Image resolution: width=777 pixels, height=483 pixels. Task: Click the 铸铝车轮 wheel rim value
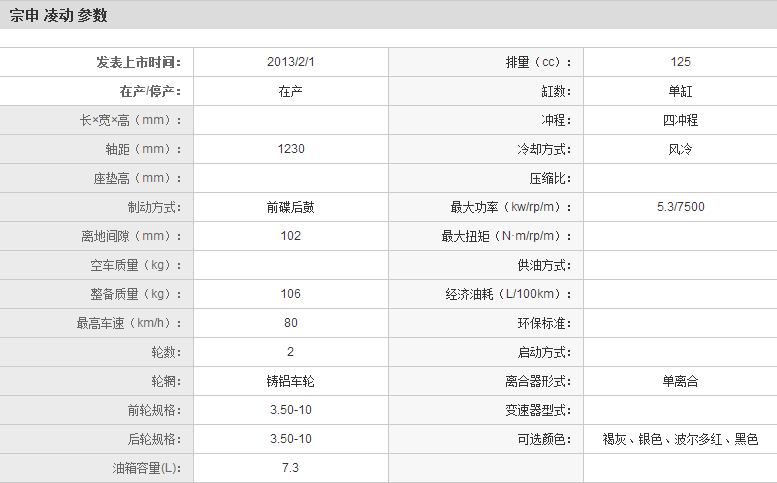[x=290, y=381]
